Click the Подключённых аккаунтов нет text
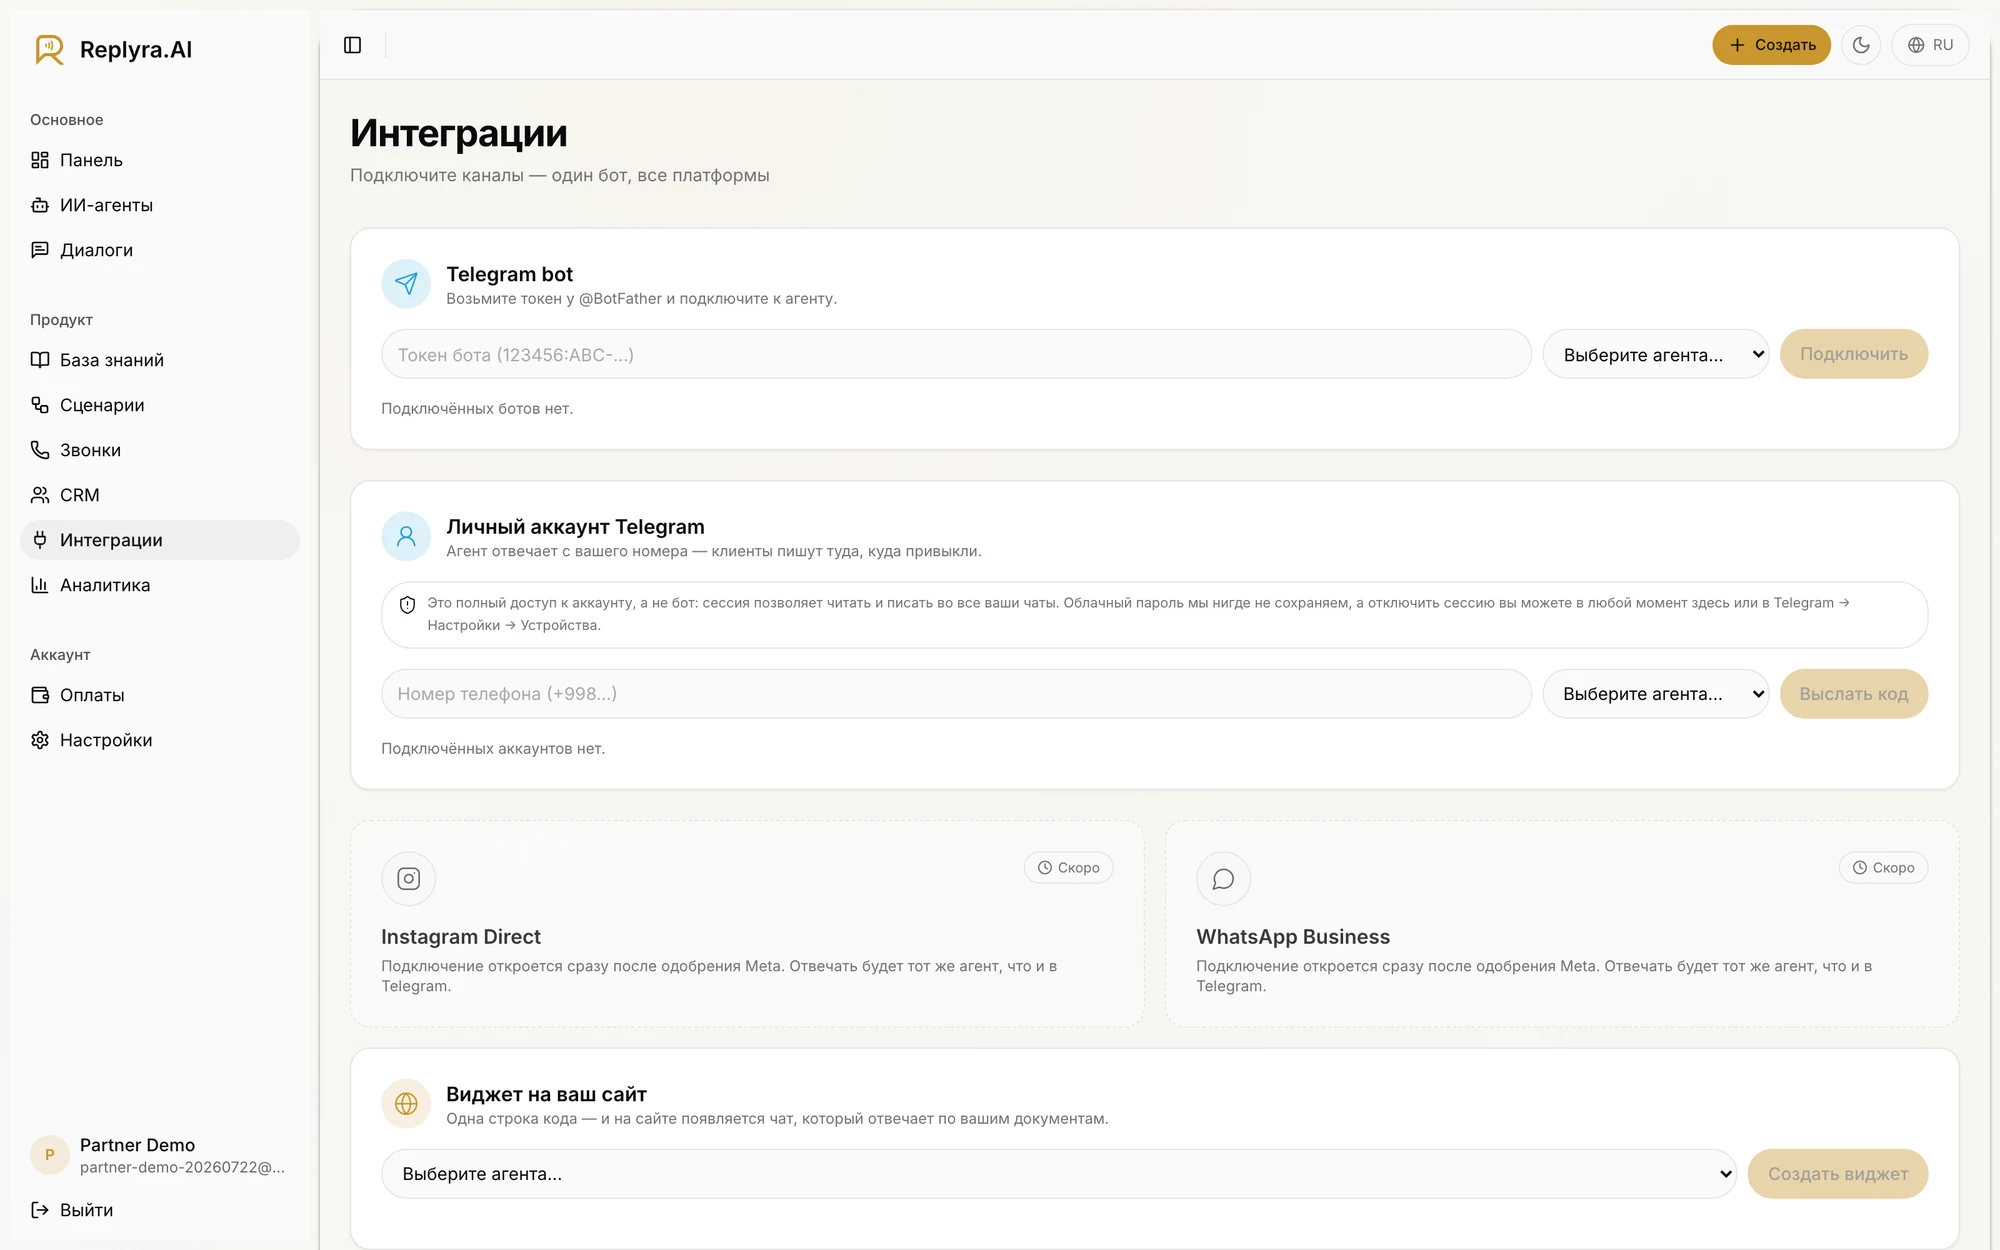Screen dimensions: 2000x1250 coord(493,749)
